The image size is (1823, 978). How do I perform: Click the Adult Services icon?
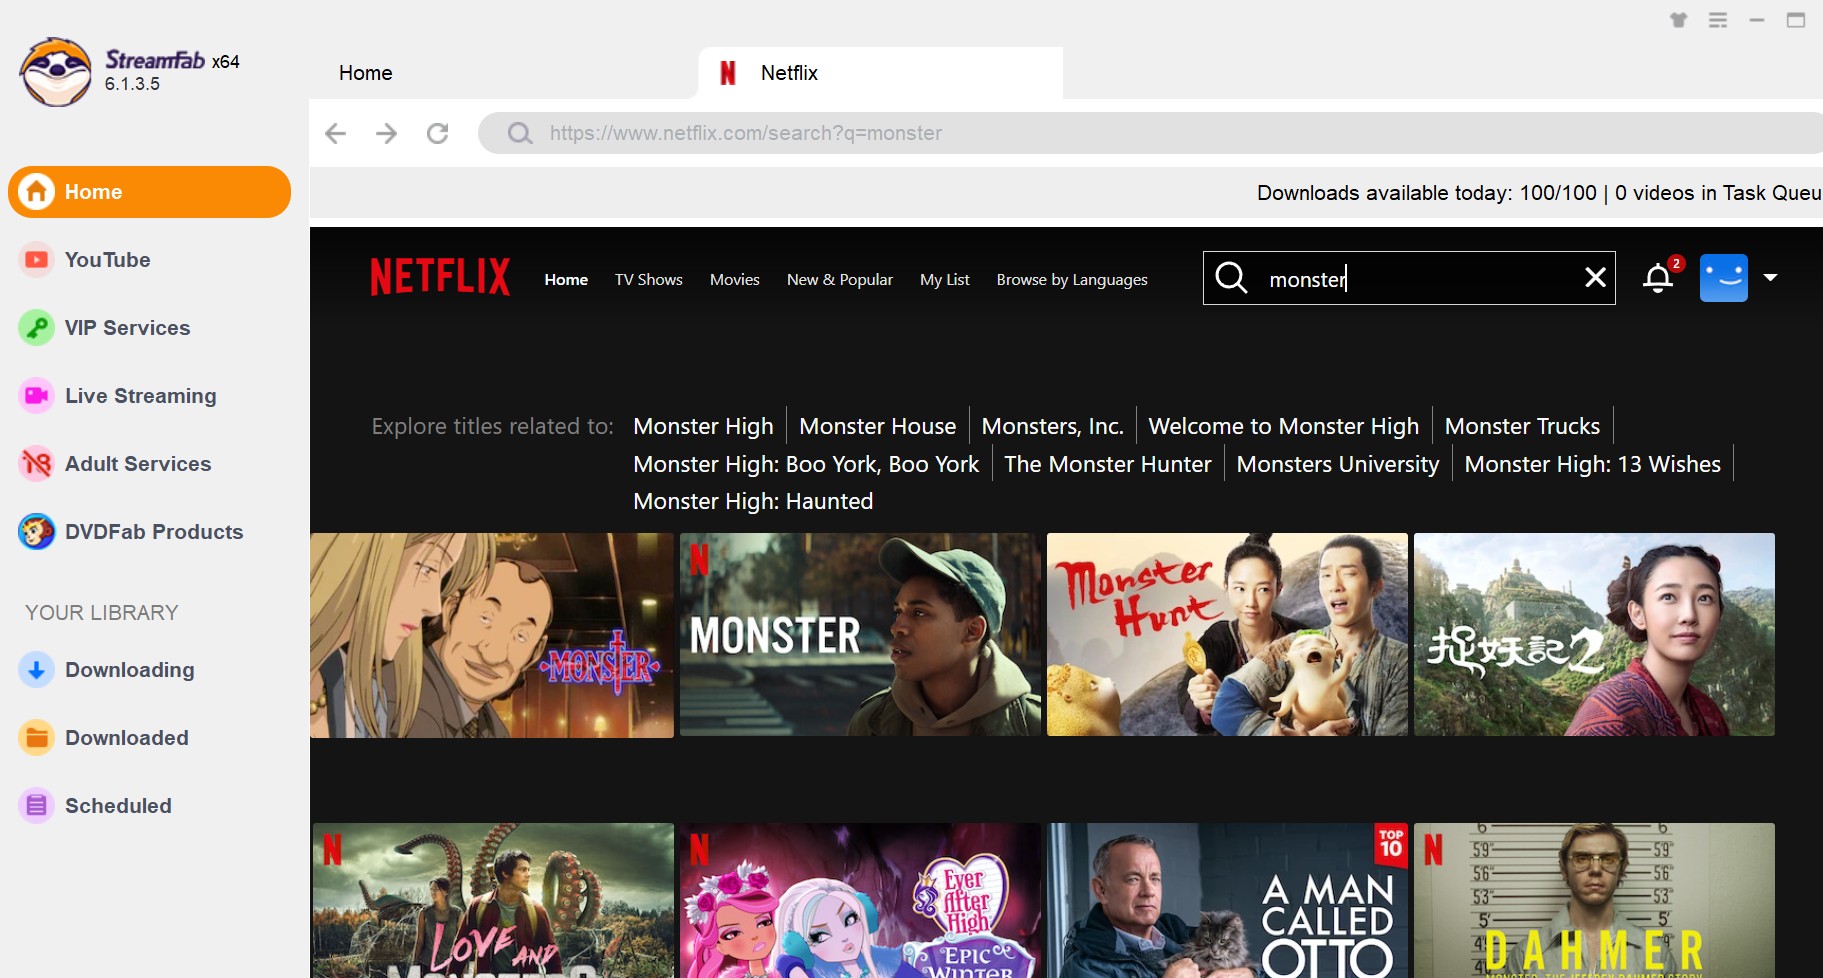coord(37,464)
